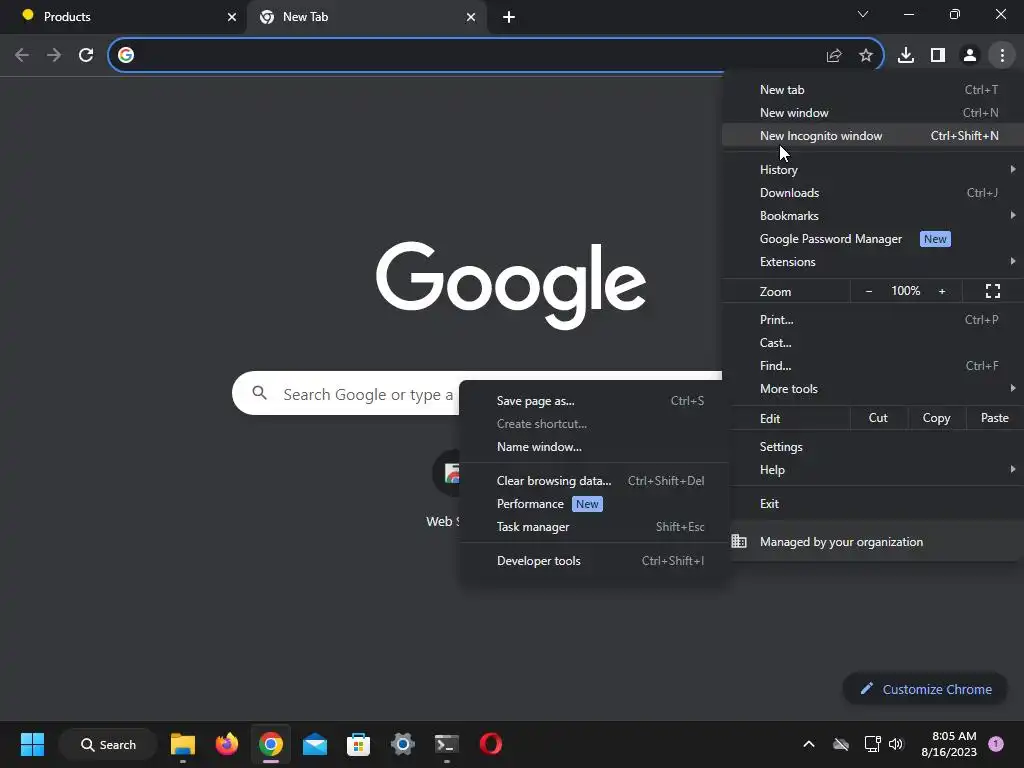Open the clock showing 8:05 AM
The image size is (1024, 768).
coord(949,744)
